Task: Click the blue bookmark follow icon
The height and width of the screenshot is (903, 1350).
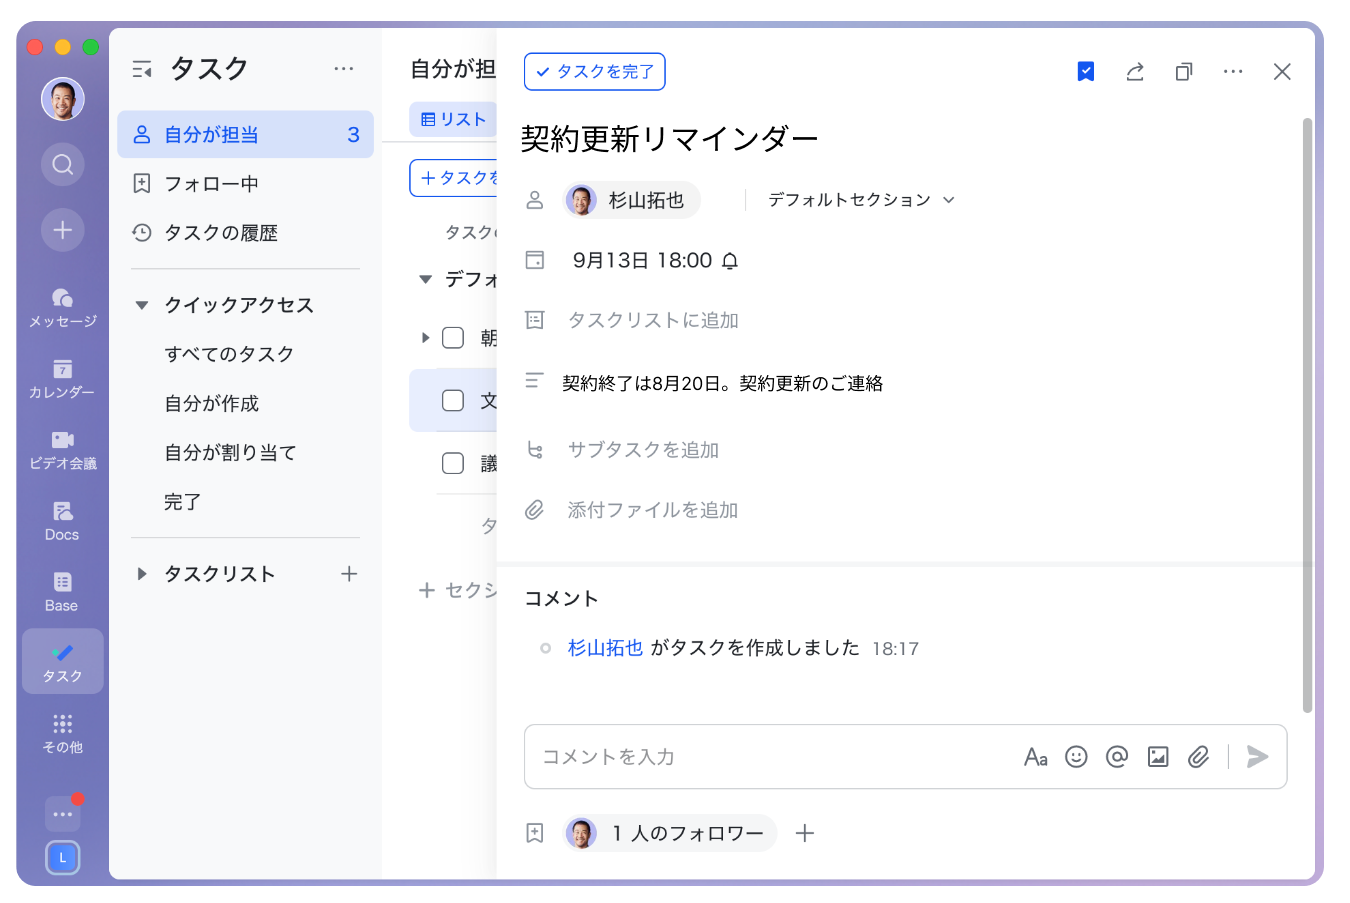Action: tap(1086, 72)
